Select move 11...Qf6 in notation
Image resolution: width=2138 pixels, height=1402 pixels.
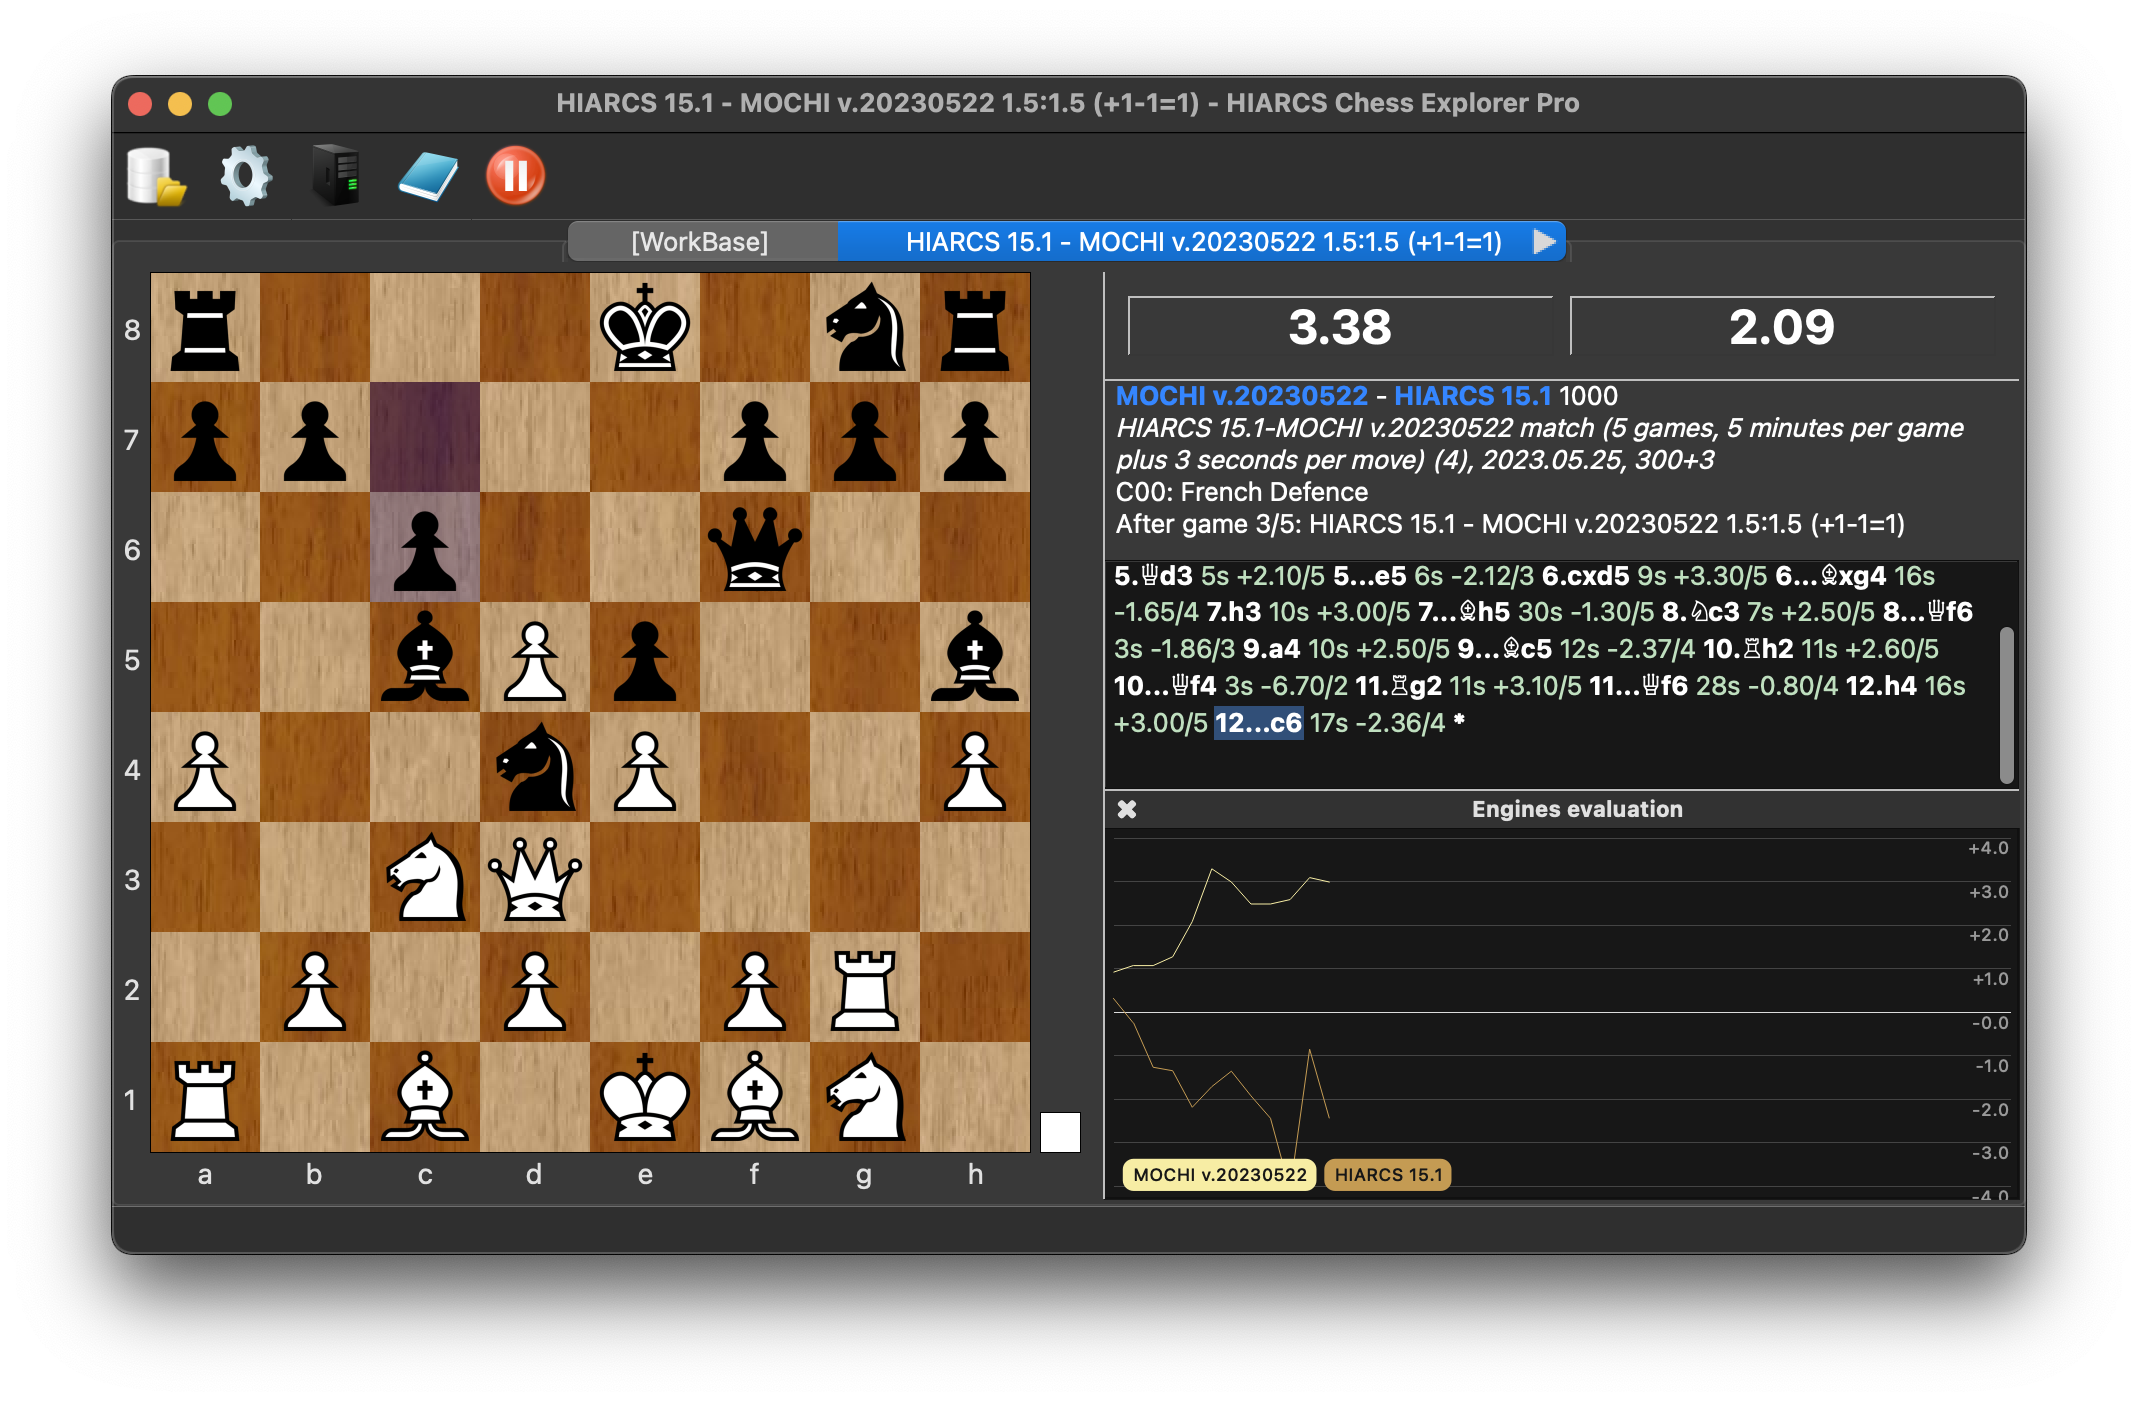pyautogui.click(x=1638, y=686)
